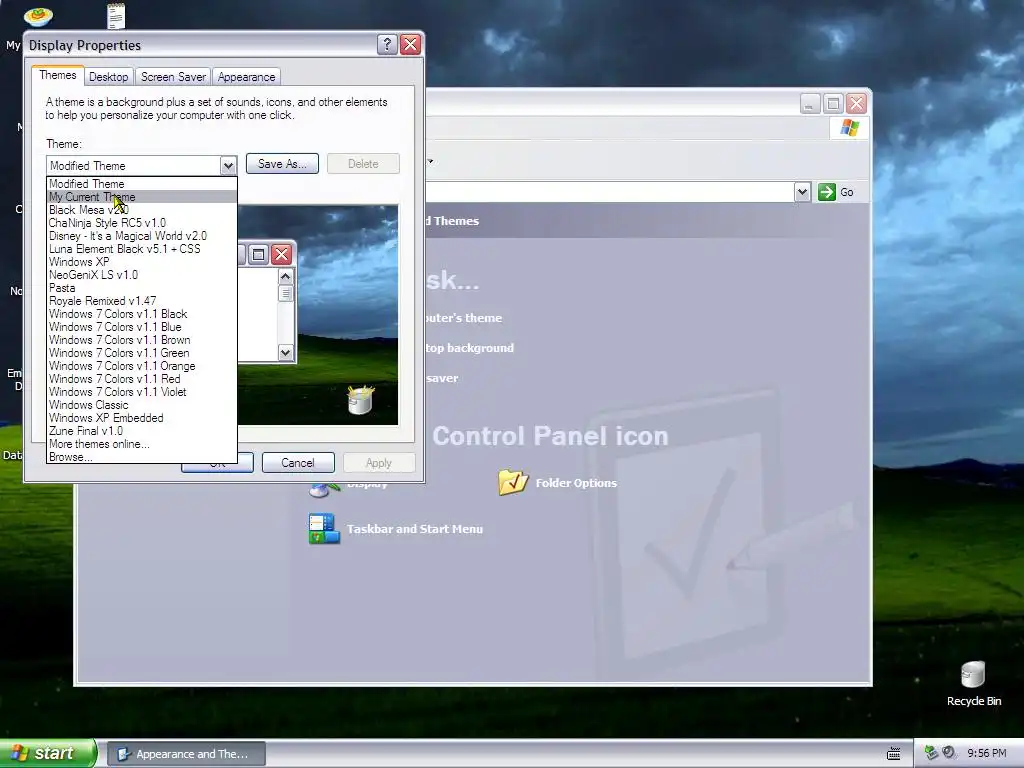Screen dimensions: 1024x768
Task: Close the Display Properties dialog
Action: [x=410, y=44]
